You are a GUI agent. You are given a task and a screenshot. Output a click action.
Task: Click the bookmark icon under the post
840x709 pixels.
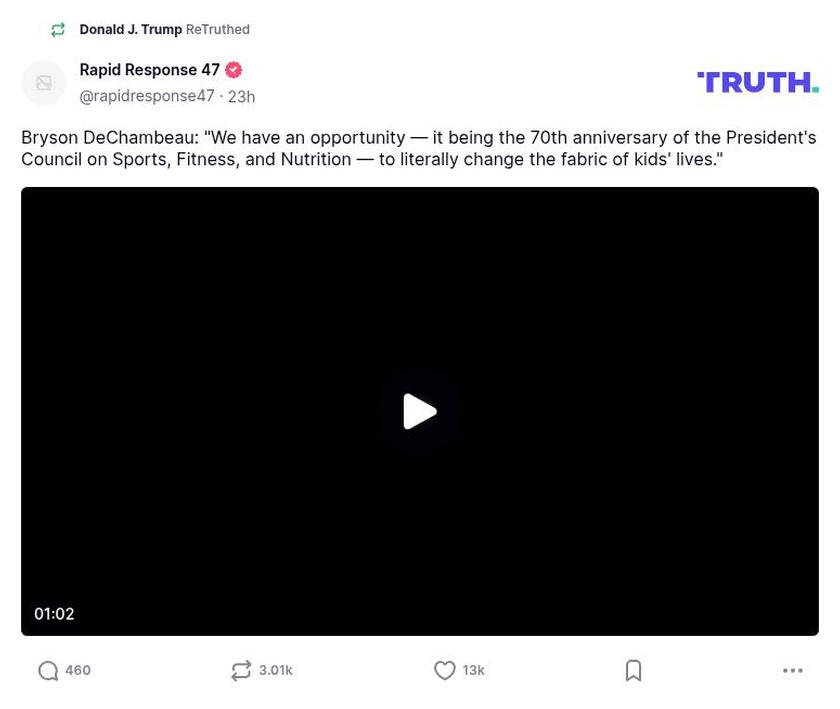click(x=633, y=671)
